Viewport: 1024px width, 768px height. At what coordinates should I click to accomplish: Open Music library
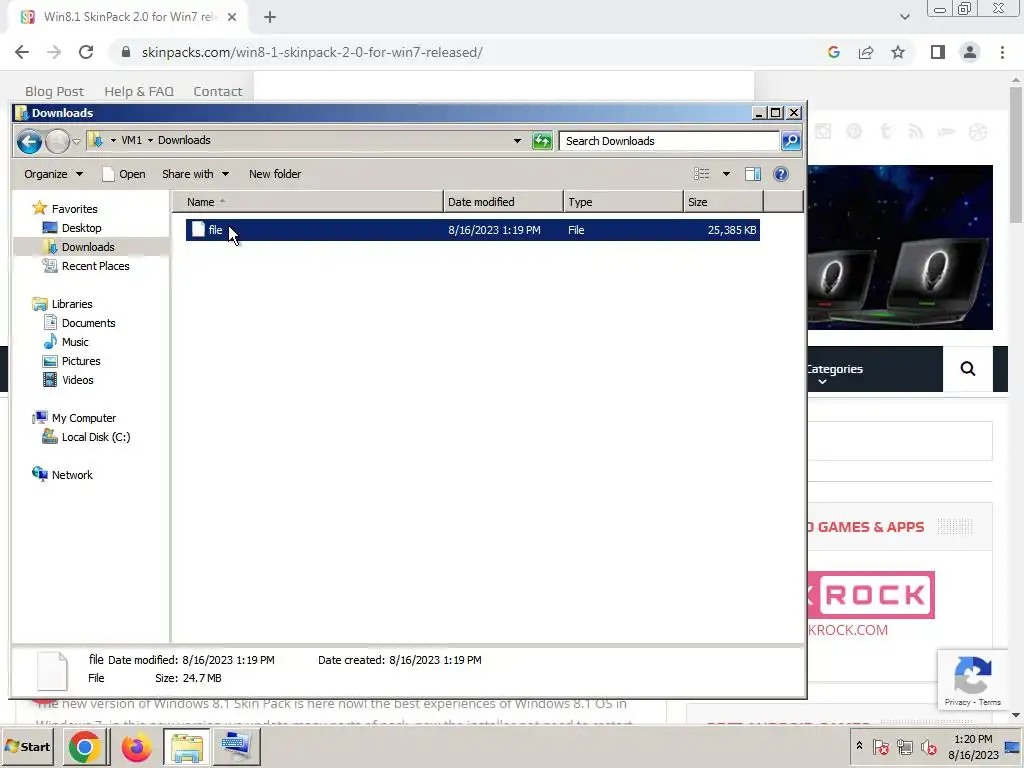pos(74,342)
